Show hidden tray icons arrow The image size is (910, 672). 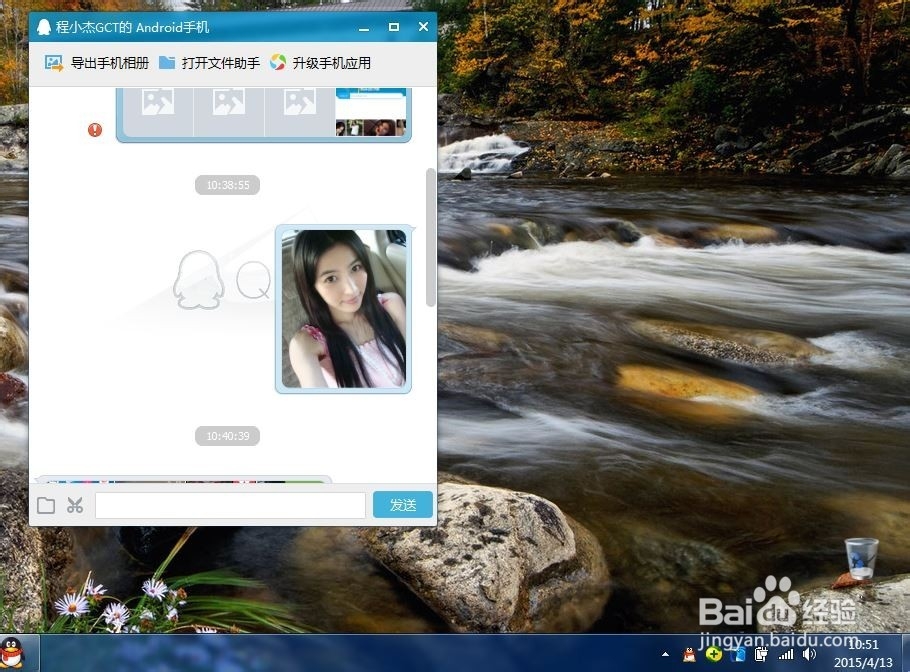pyautogui.click(x=665, y=654)
